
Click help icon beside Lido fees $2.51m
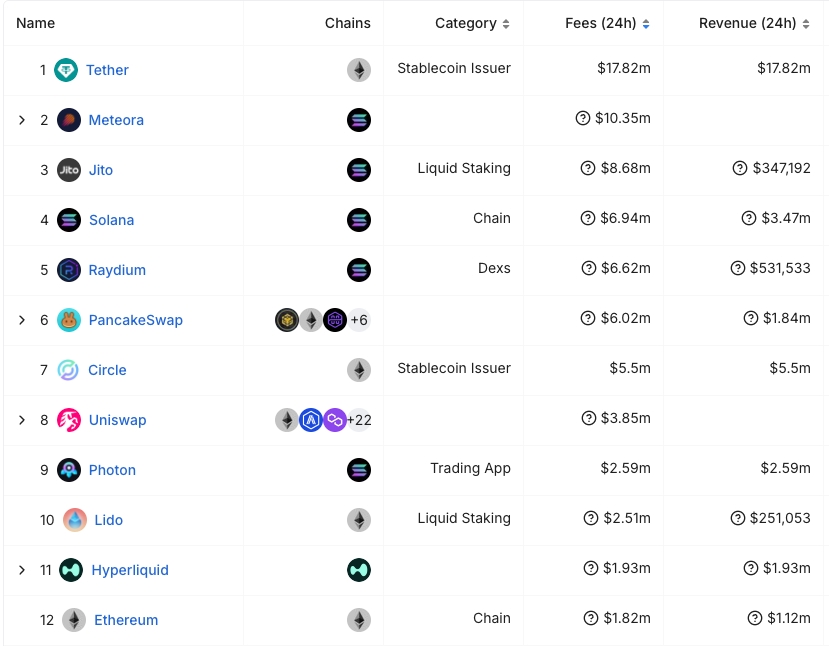point(591,518)
